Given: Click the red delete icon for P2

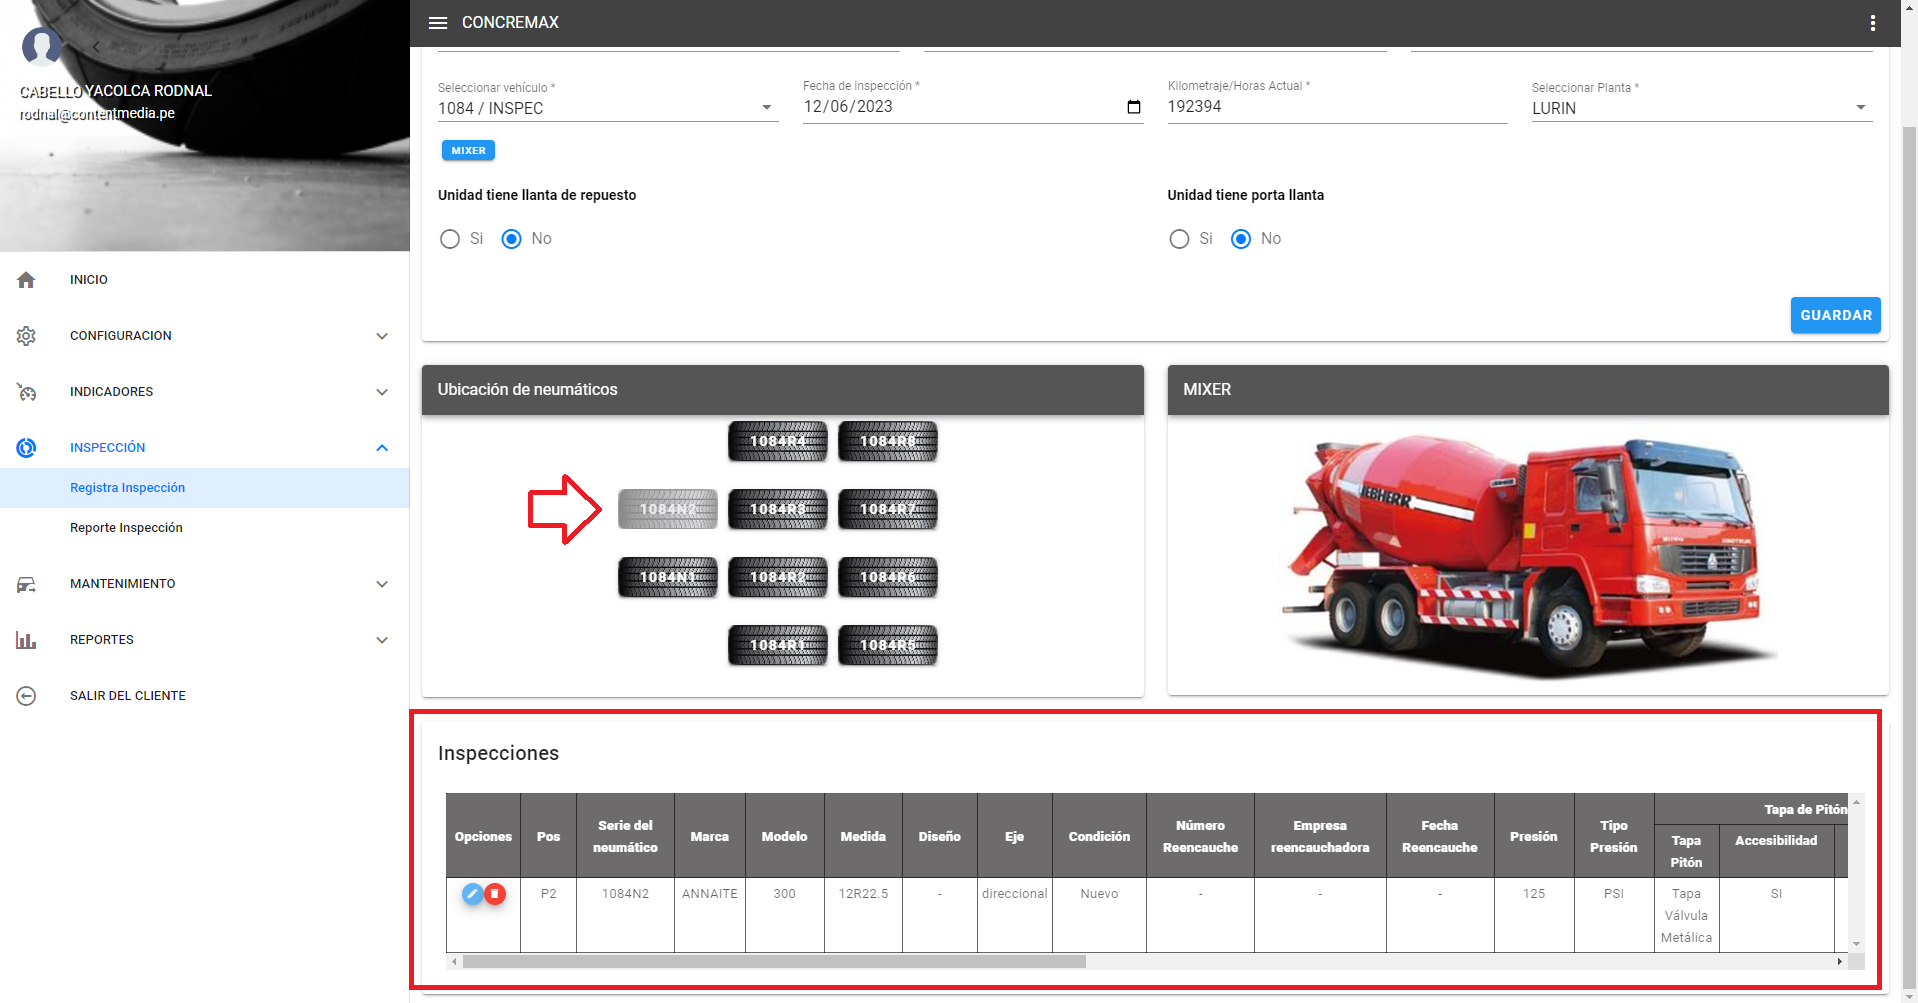Looking at the screenshot, I should pyautogui.click(x=495, y=894).
